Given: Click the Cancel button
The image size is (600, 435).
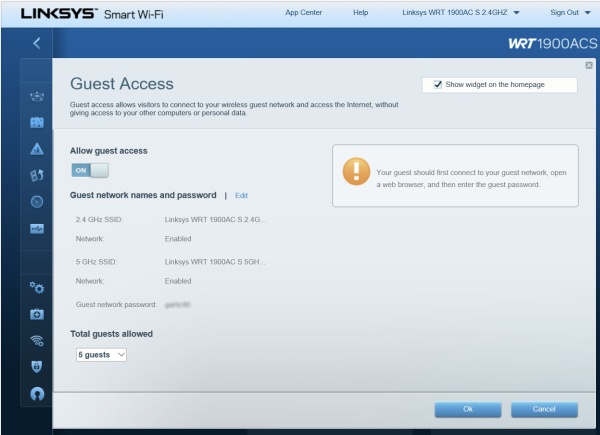Looking at the screenshot, I should click(x=544, y=409).
